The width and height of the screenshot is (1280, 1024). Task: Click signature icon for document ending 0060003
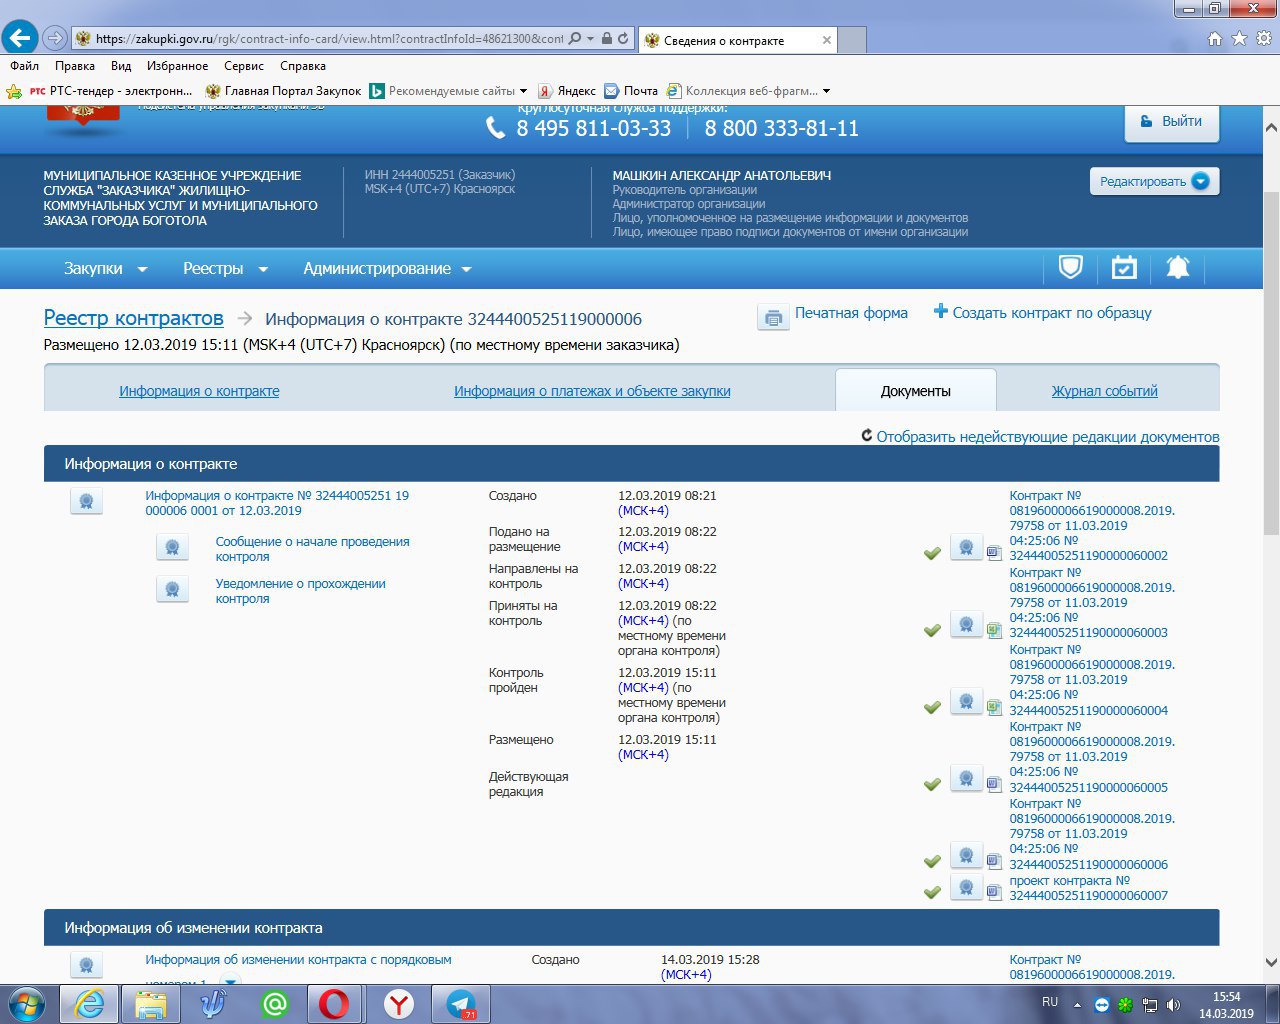coord(966,624)
